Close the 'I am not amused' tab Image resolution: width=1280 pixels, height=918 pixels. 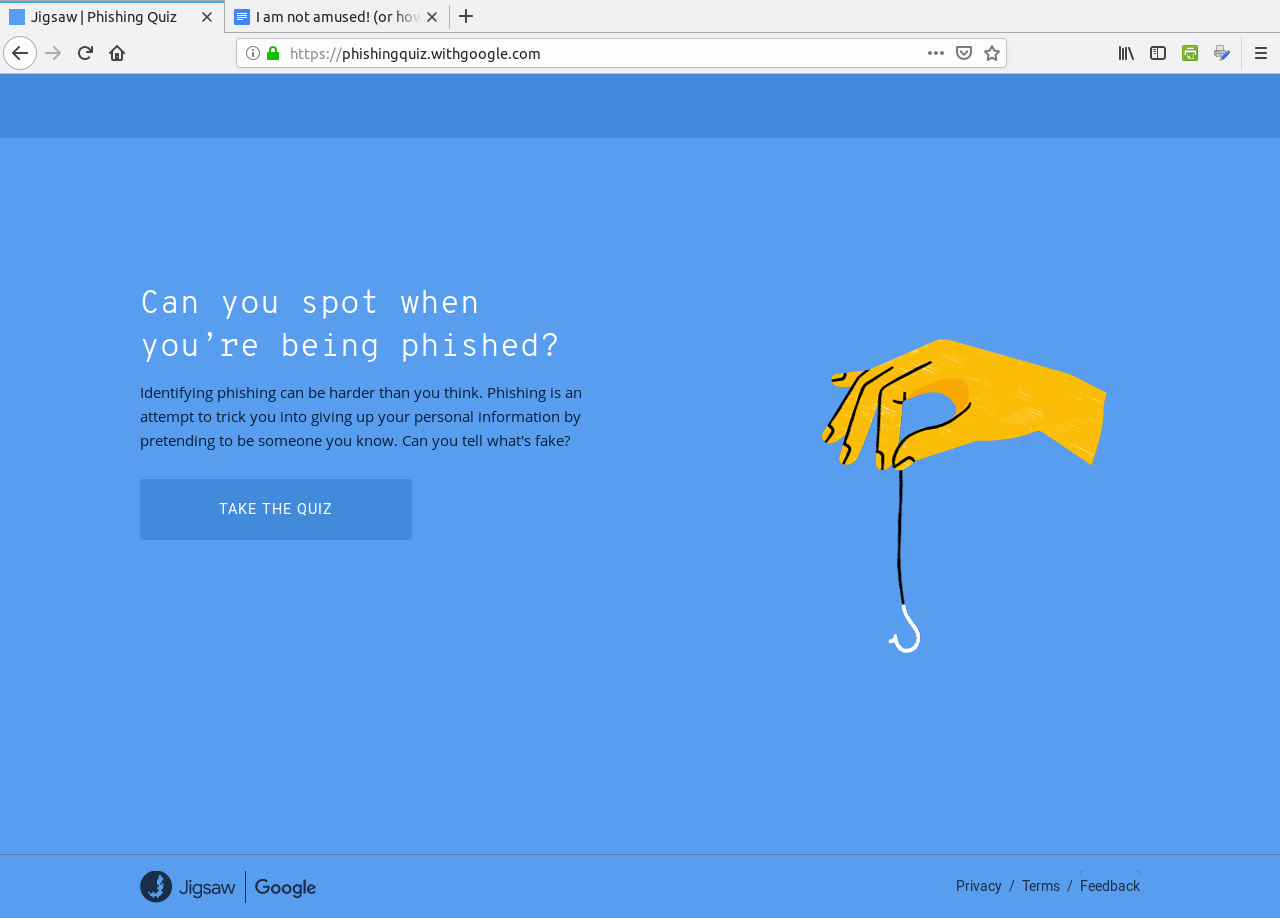pyautogui.click(x=432, y=17)
